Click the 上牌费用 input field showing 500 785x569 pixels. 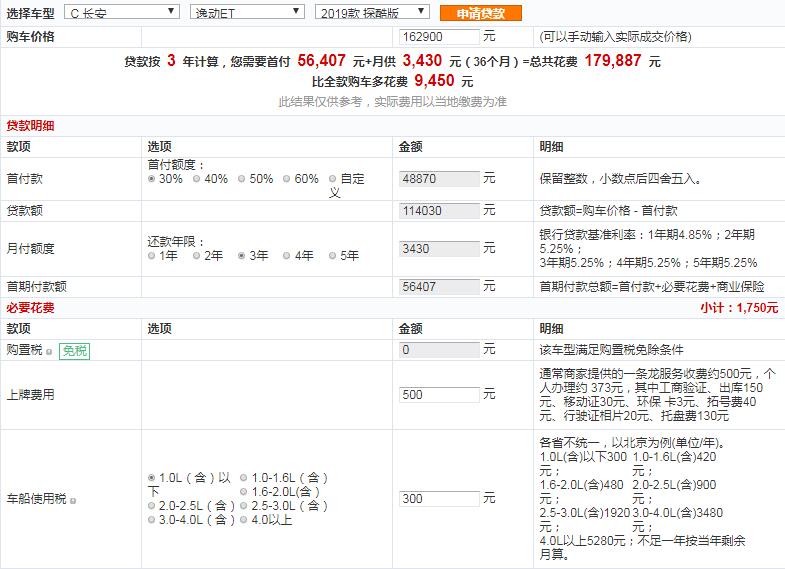439,395
